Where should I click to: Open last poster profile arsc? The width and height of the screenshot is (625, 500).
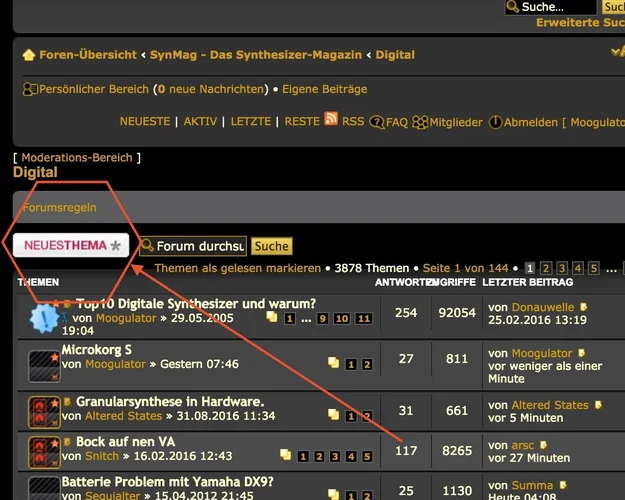point(523,445)
